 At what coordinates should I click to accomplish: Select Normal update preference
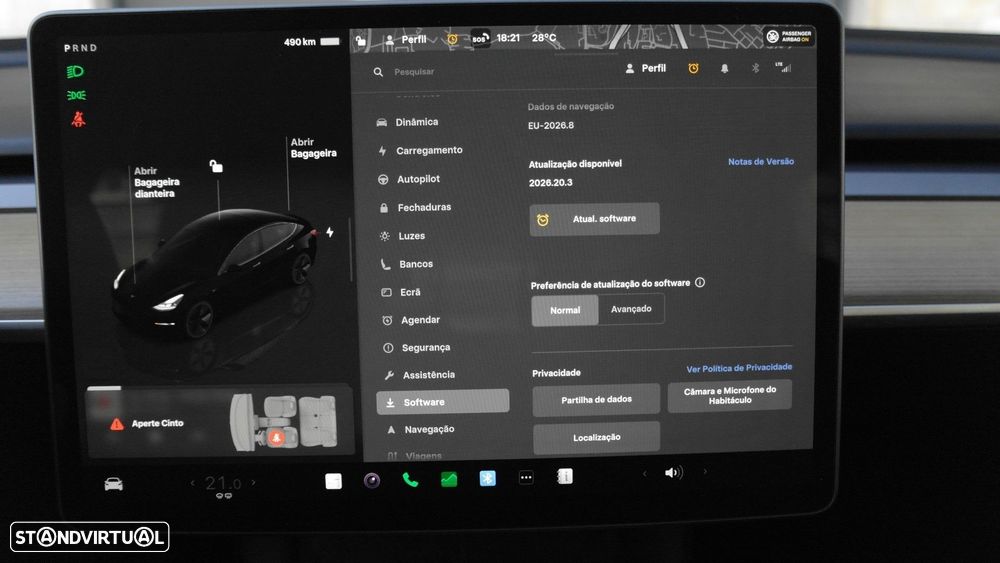565,311
